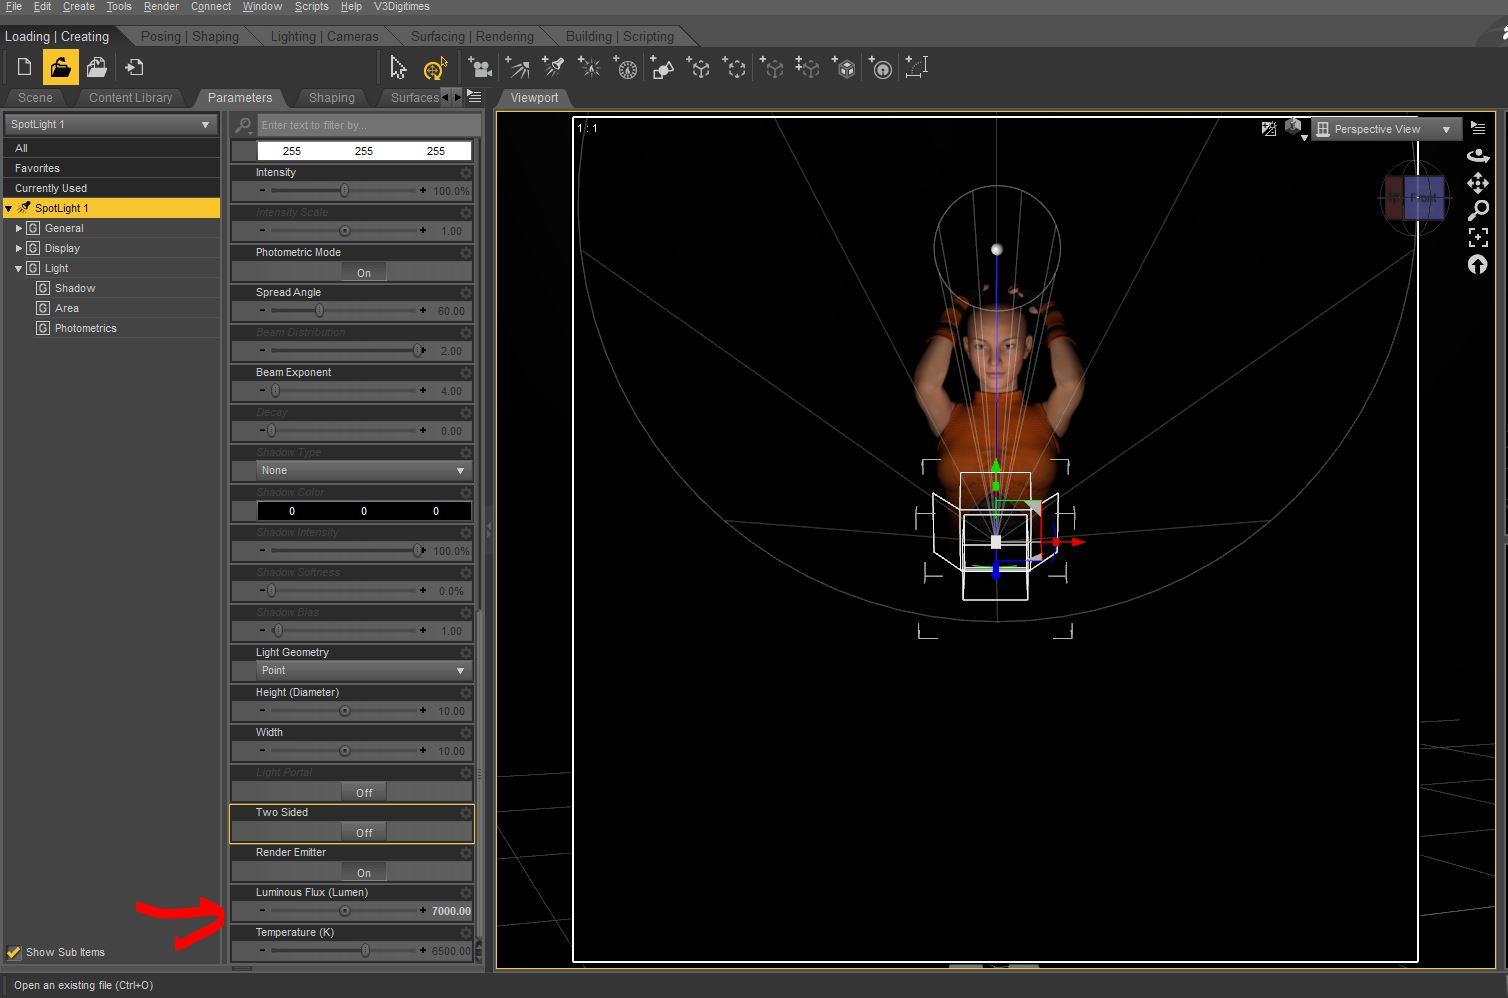Toggle the Show Sub Items checkbox

click(x=14, y=952)
